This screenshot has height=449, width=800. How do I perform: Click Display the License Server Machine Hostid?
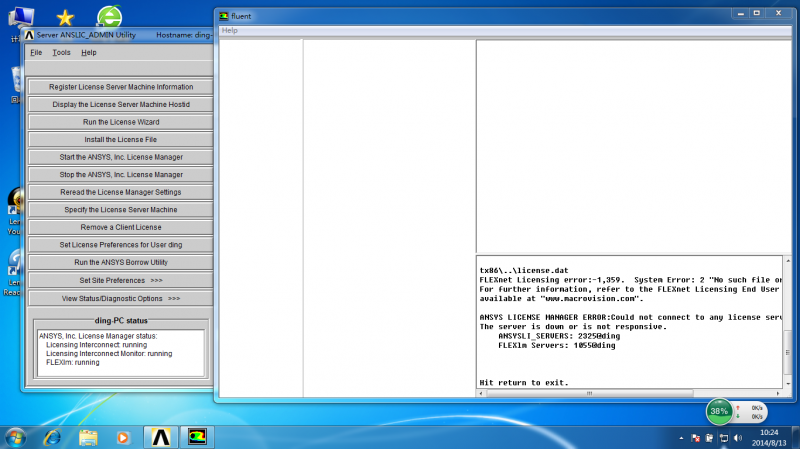coord(121,104)
